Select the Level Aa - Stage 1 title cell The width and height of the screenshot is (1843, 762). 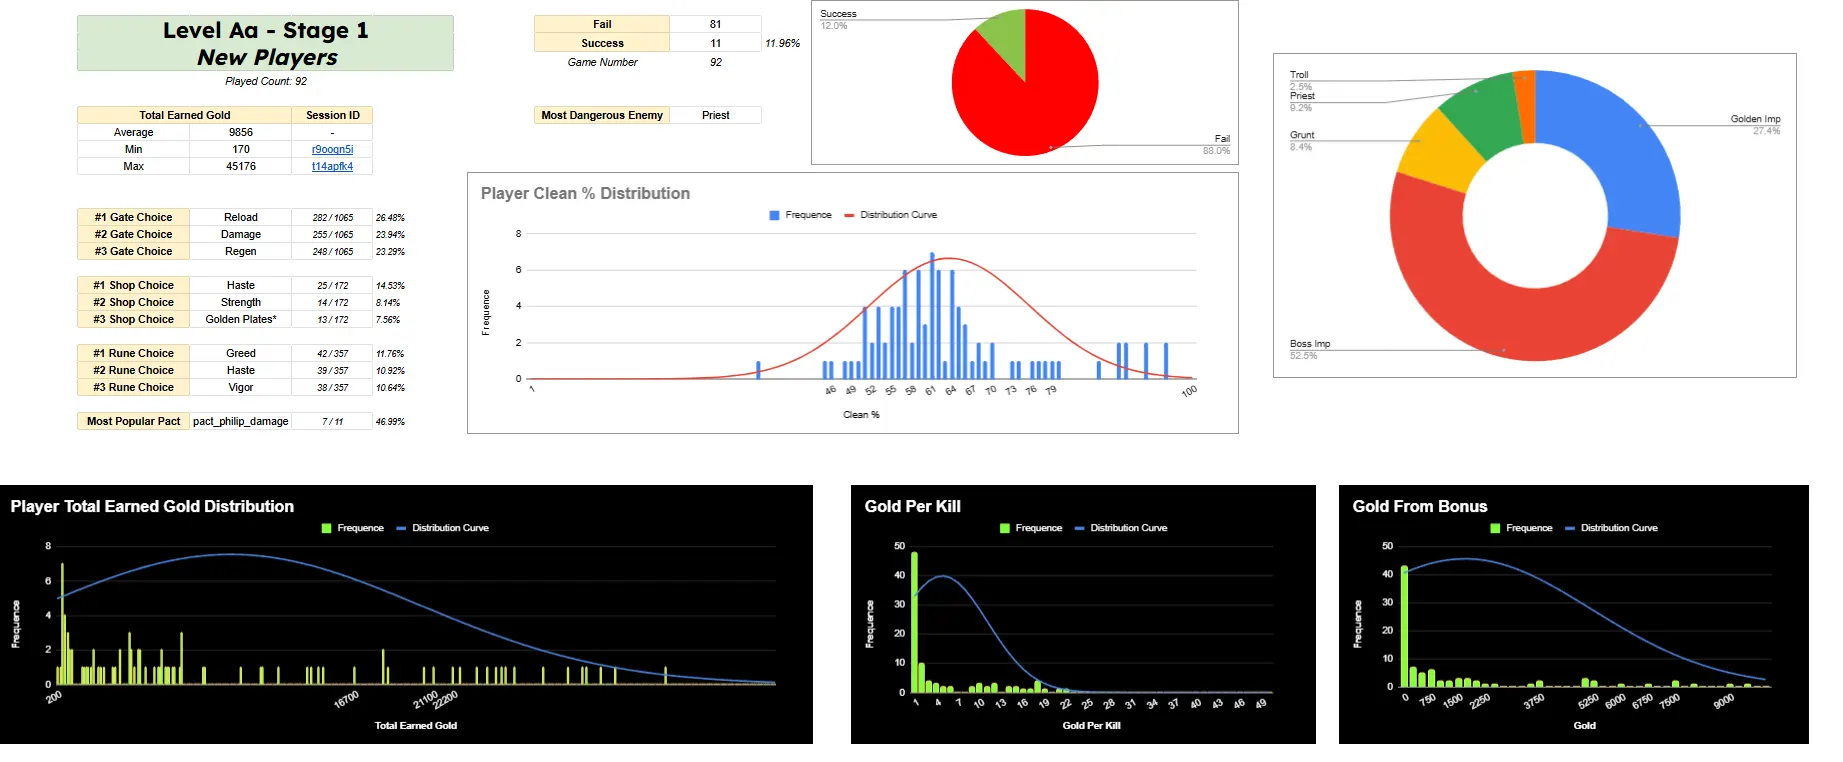point(265,43)
